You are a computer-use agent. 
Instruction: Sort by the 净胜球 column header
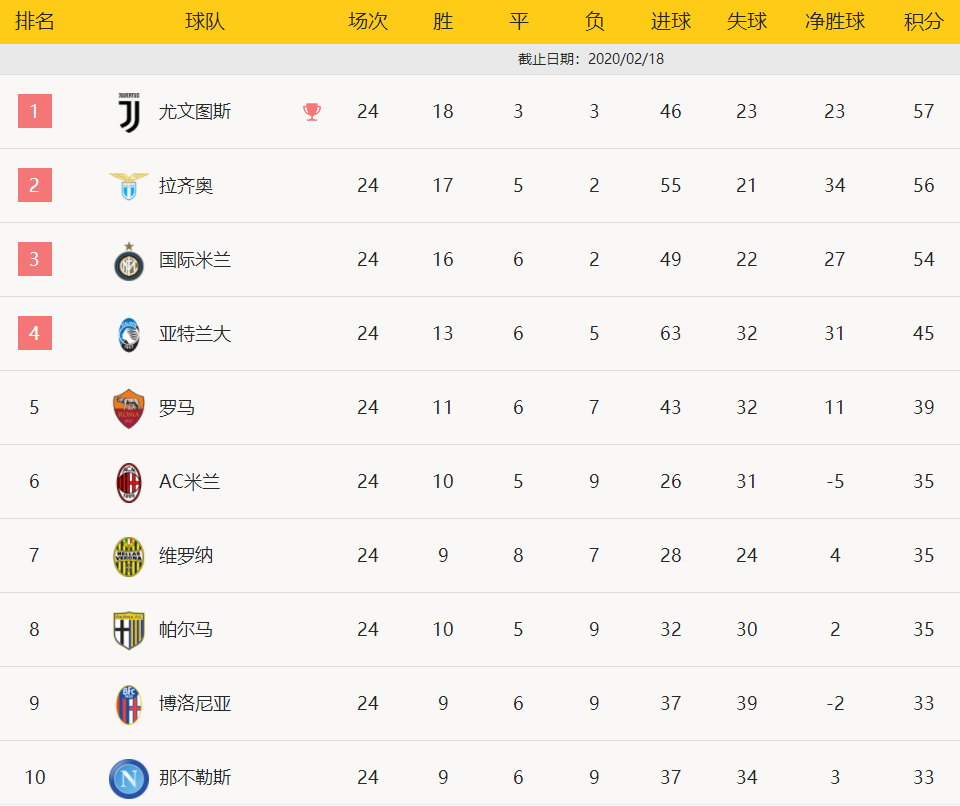[834, 21]
